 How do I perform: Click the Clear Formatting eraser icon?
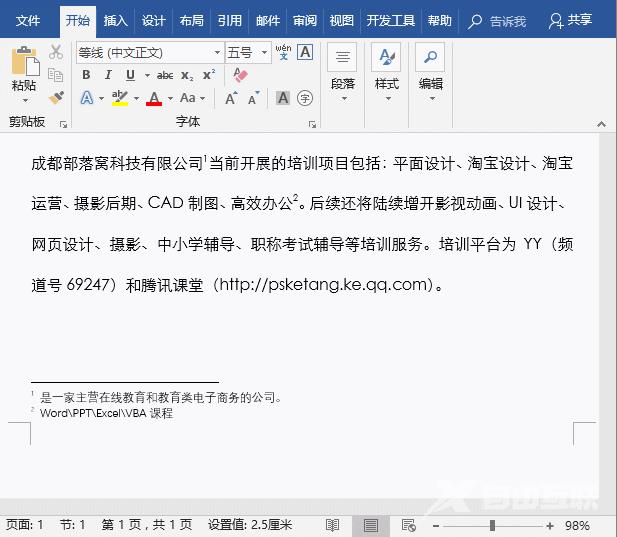coord(240,75)
